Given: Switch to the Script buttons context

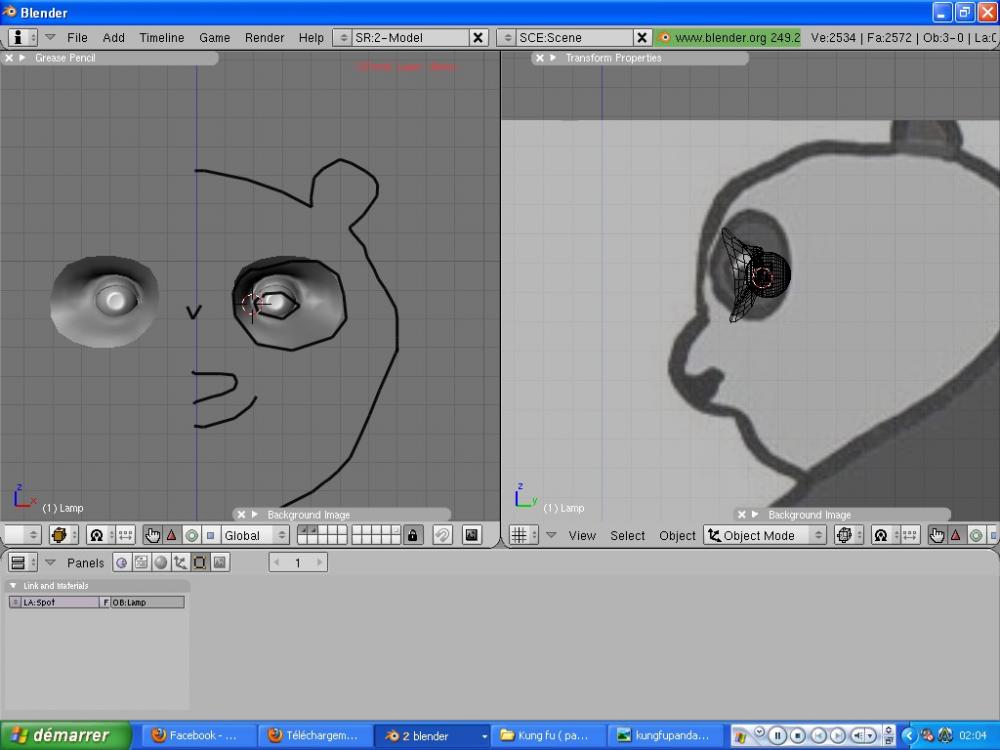Looking at the screenshot, I should point(141,562).
